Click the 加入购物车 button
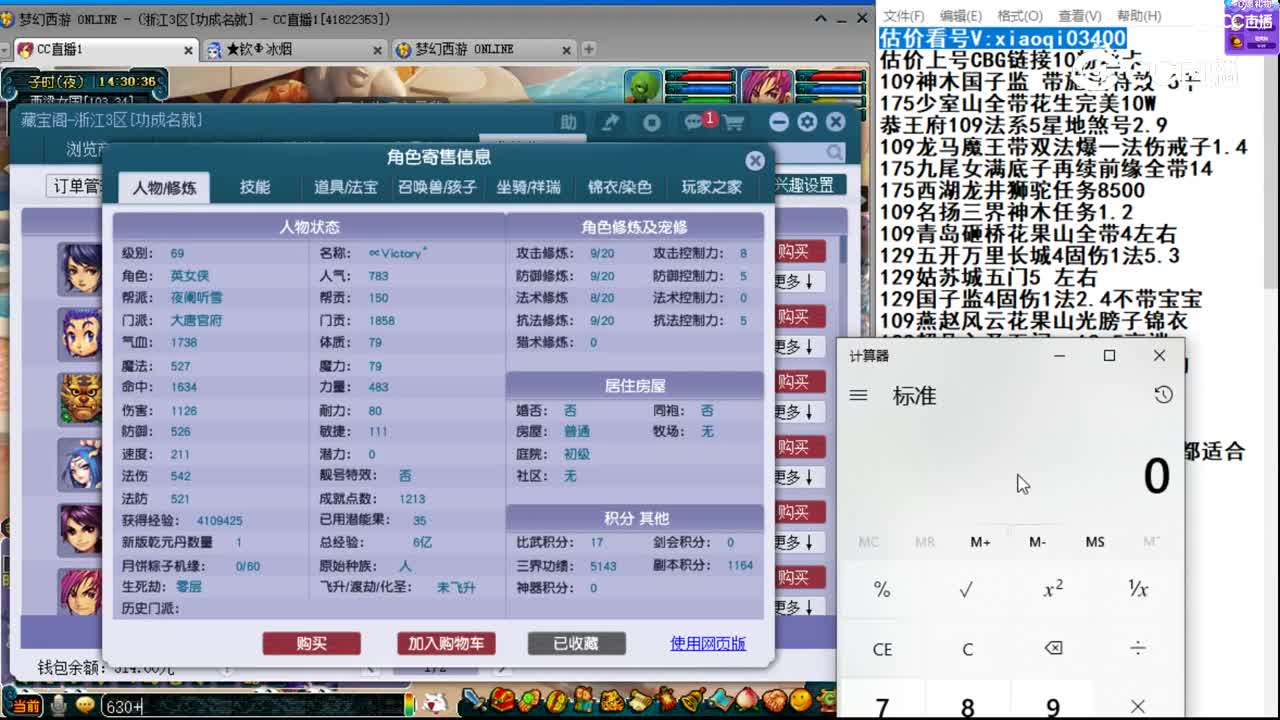Screen dimensions: 1280x720 [x=446, y=643]
